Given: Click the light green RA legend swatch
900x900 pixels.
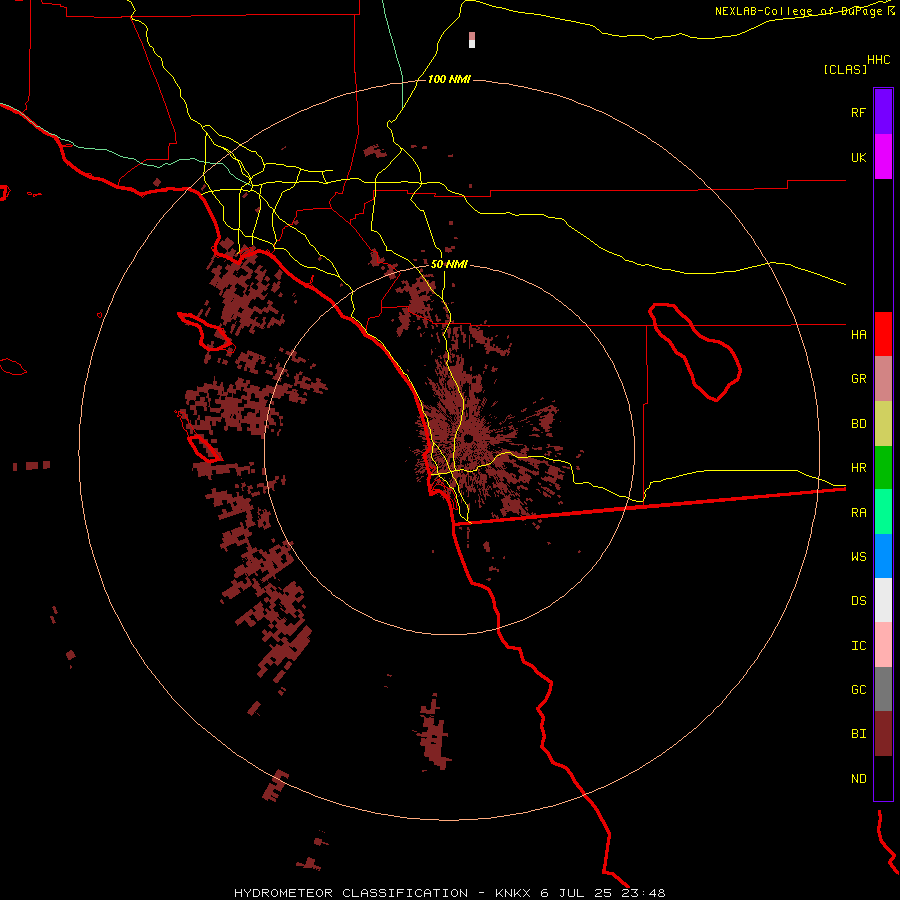Looking at the screenshot, I should 883,512.
